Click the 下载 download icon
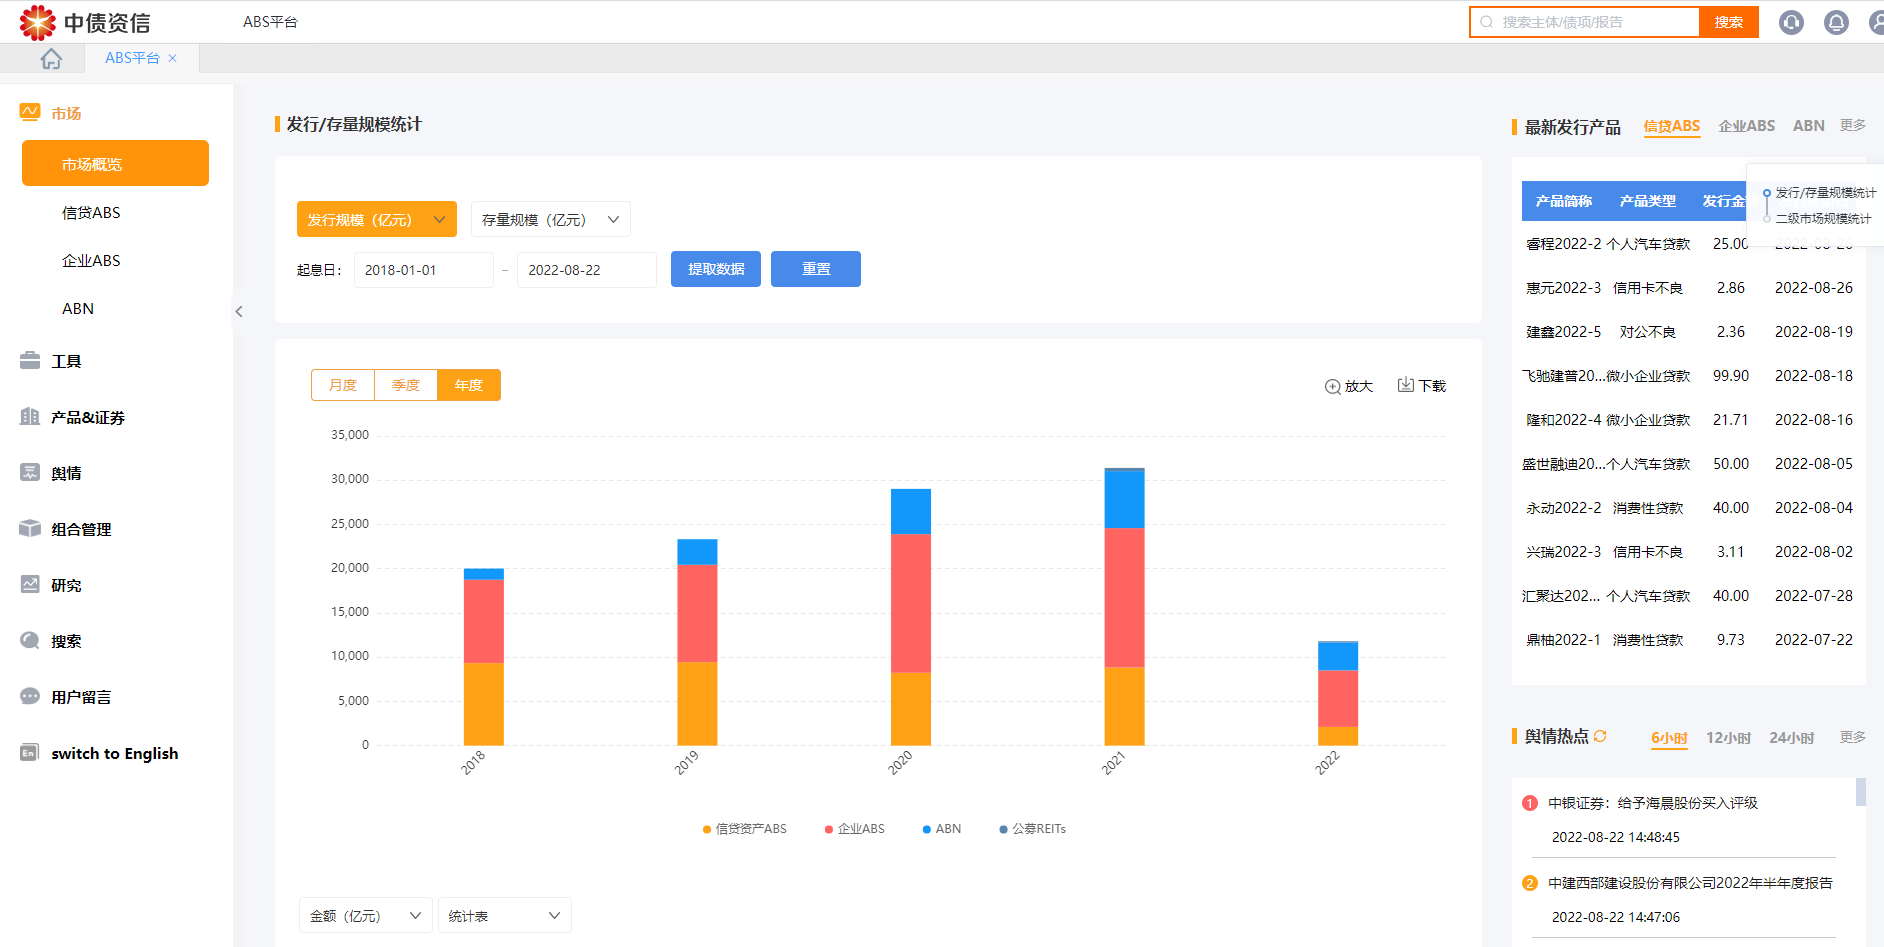Screen dimensions: 1884x947 1405,385
